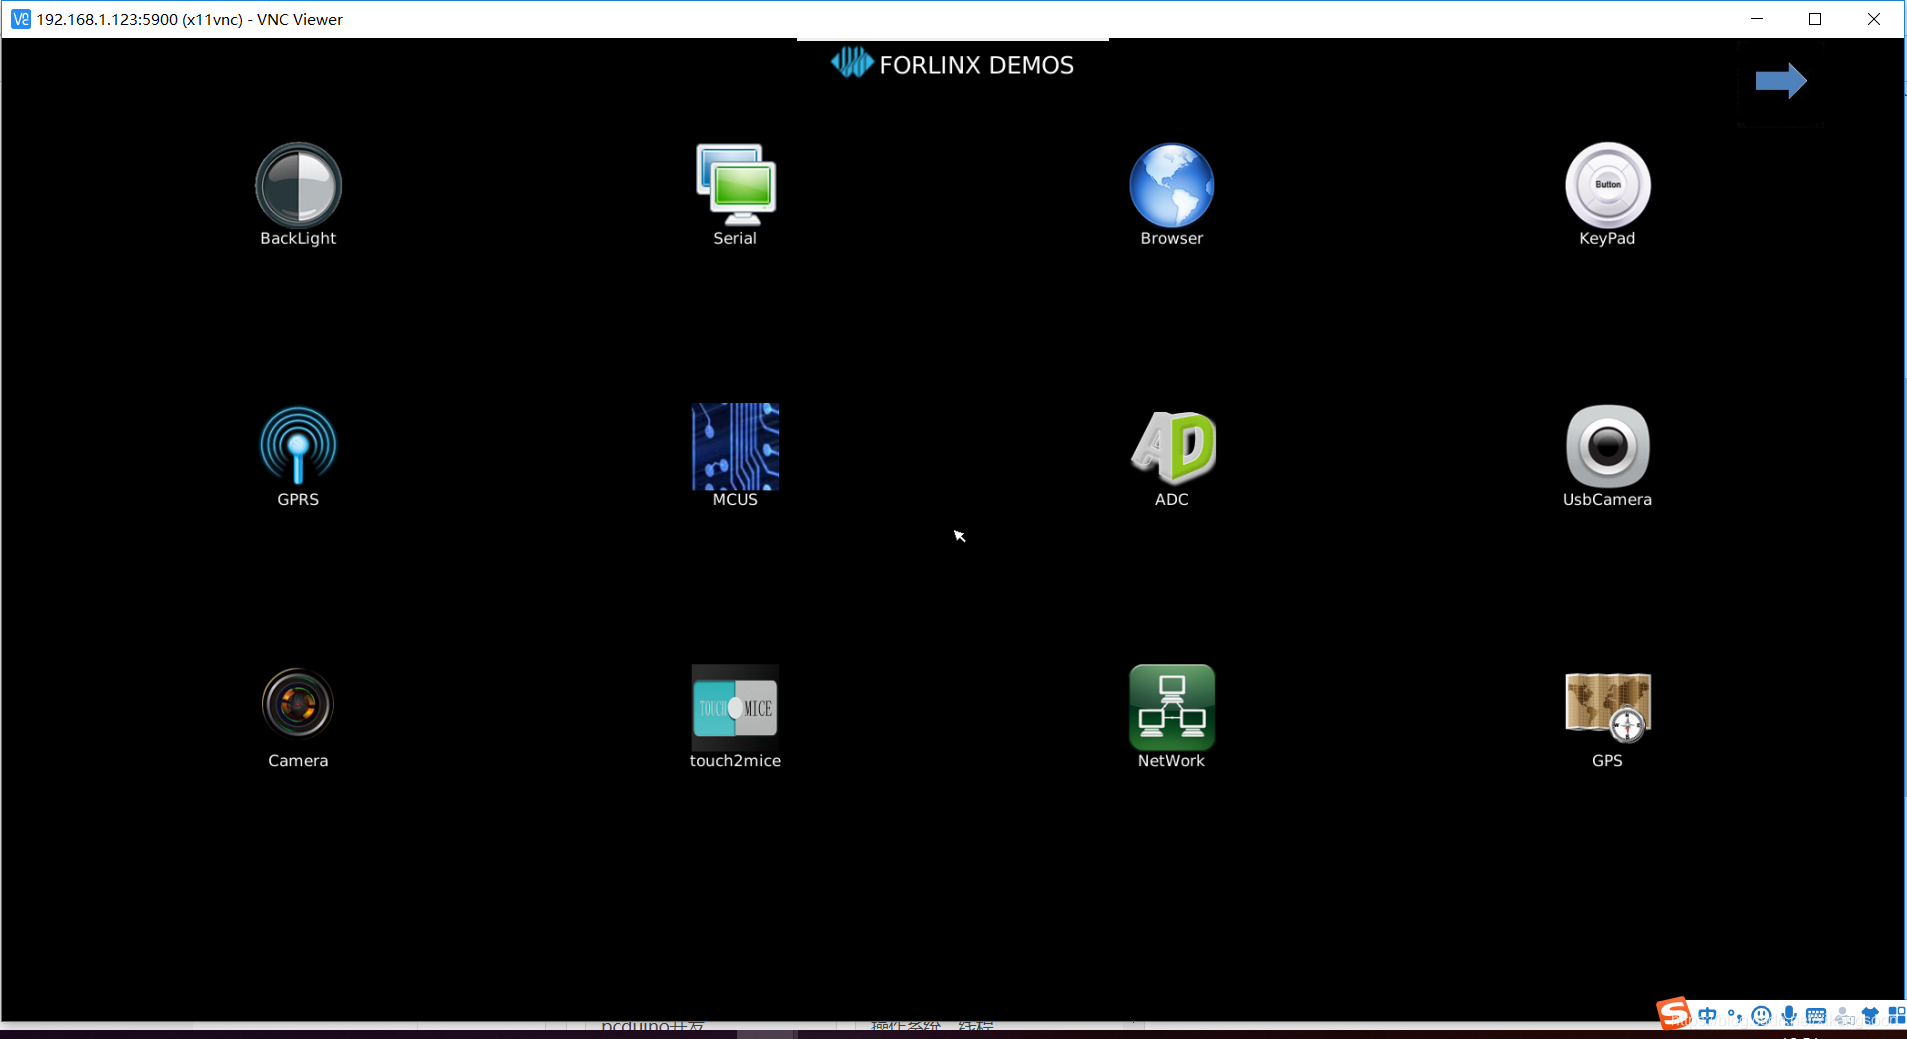
Task: Open Sogou soft keyboard icon
Action: [1816, 1016]
